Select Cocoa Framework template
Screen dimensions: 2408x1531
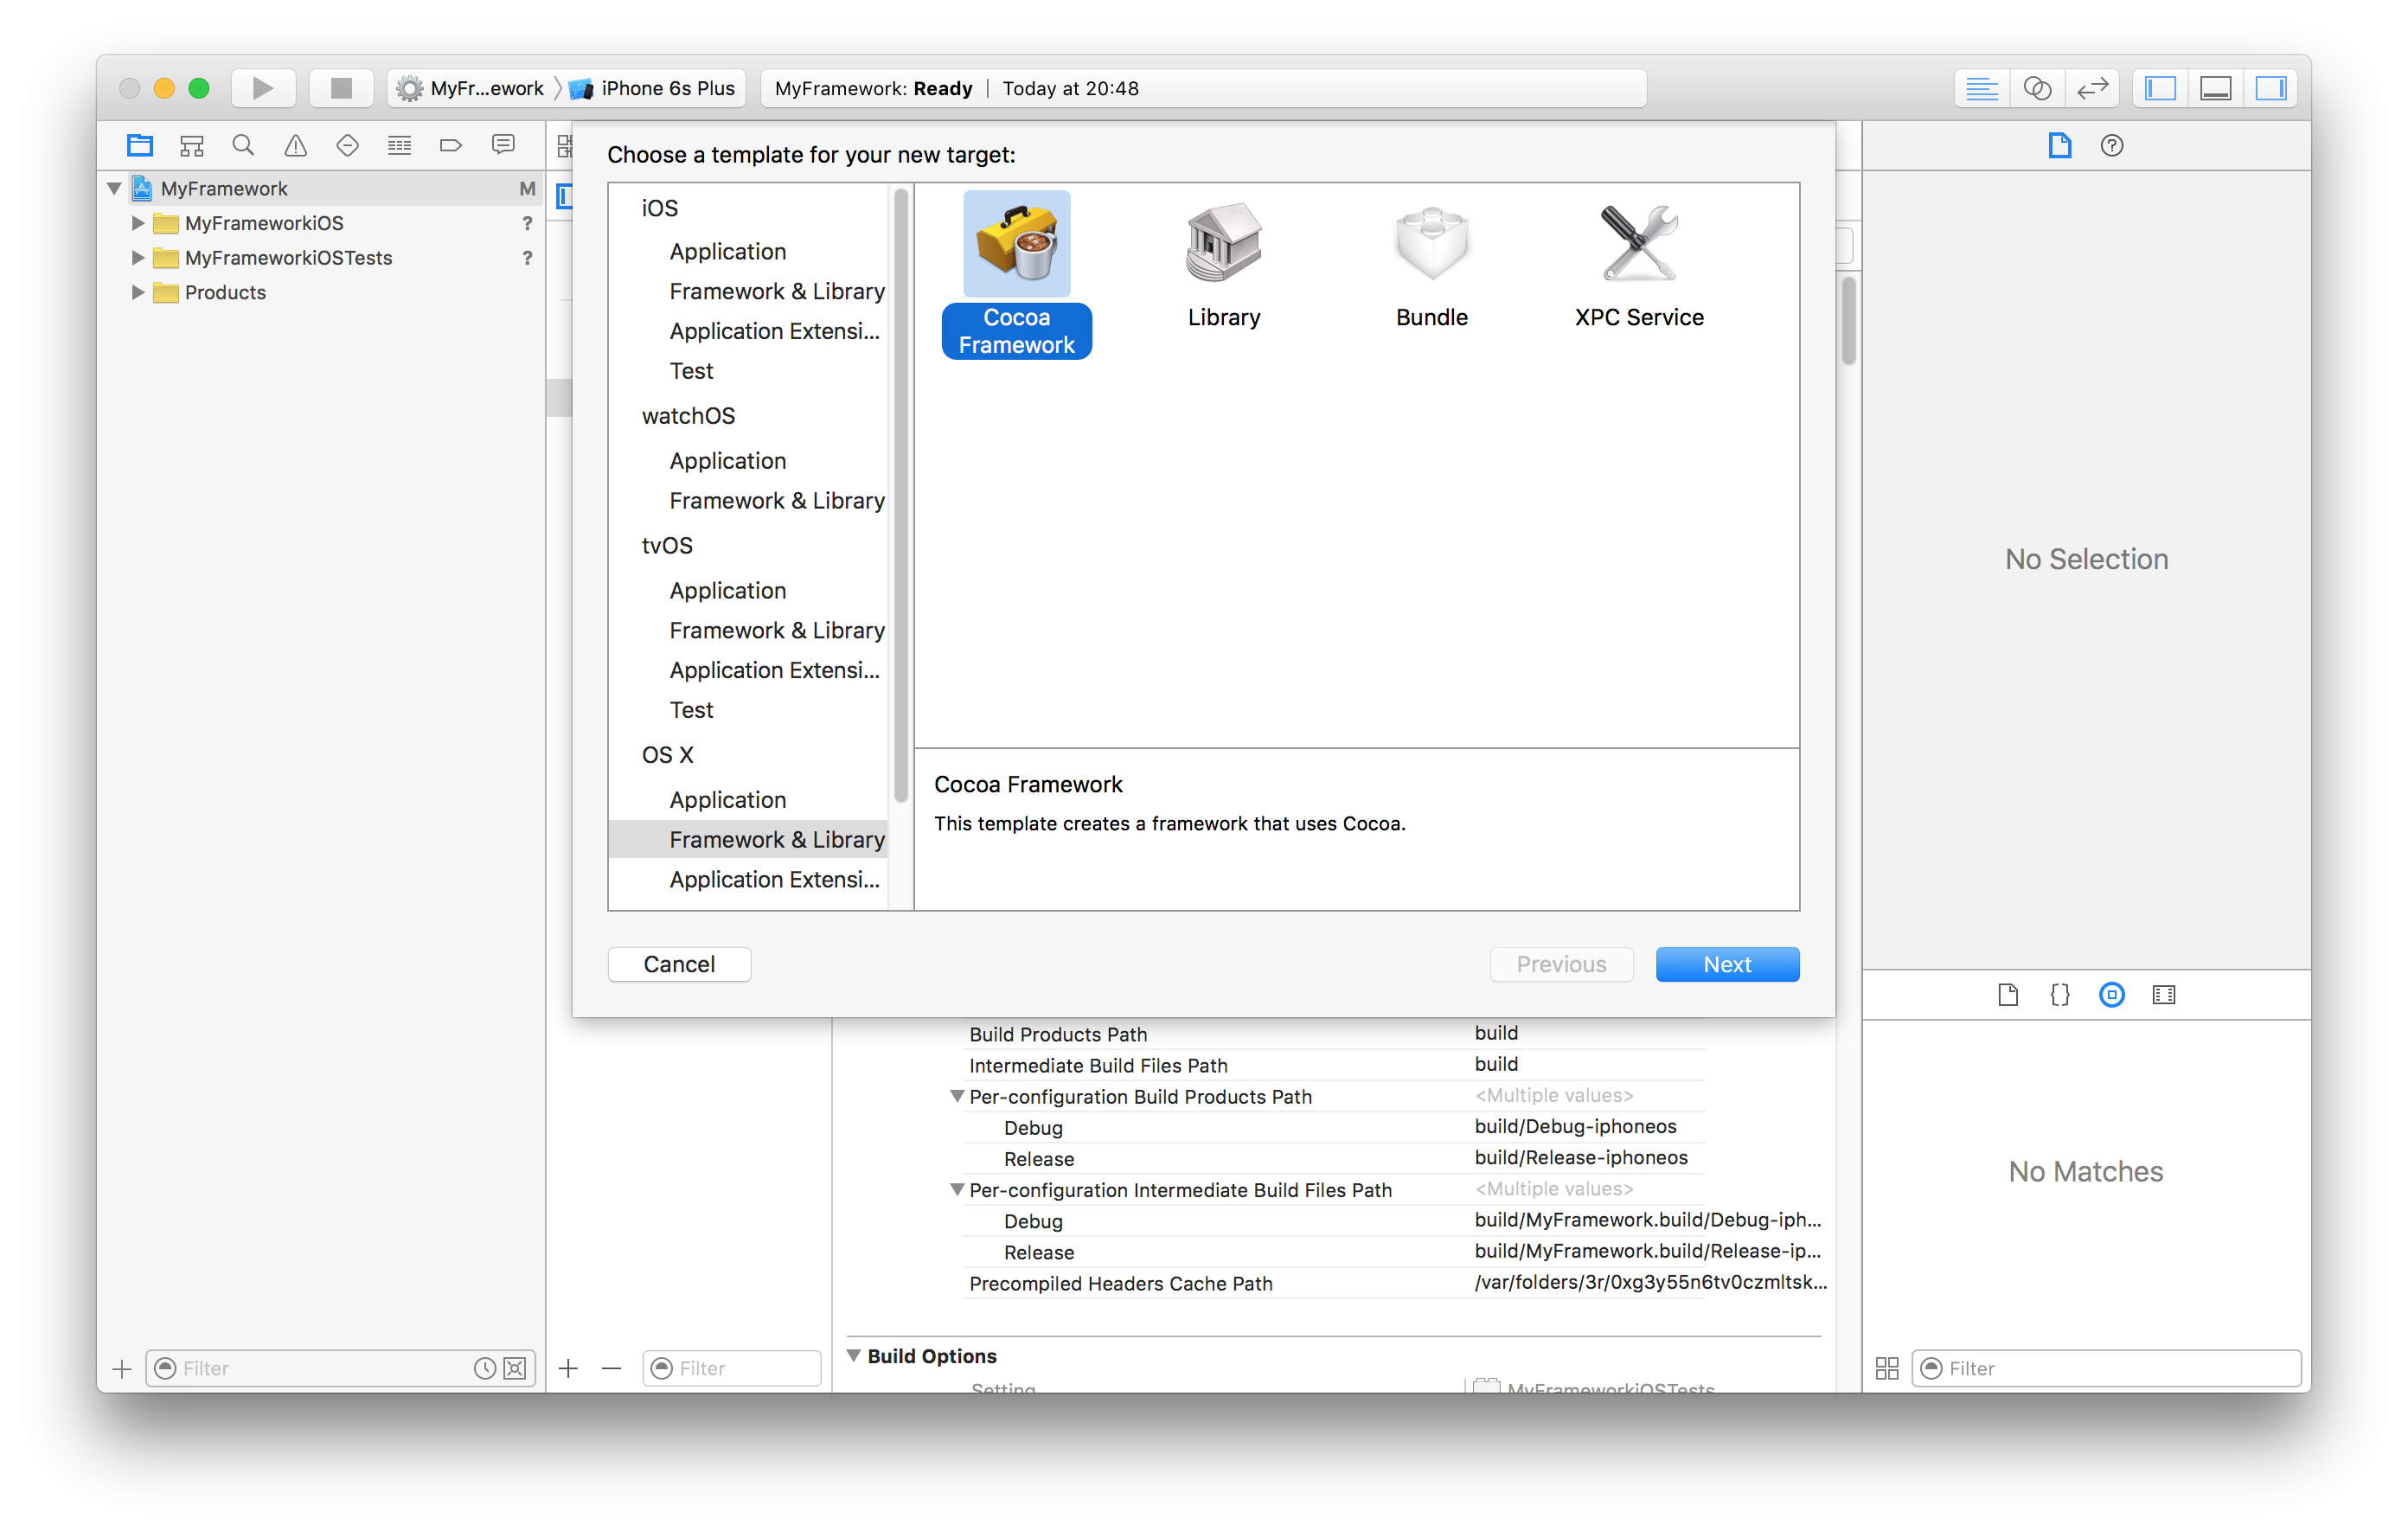(1016, 274)
